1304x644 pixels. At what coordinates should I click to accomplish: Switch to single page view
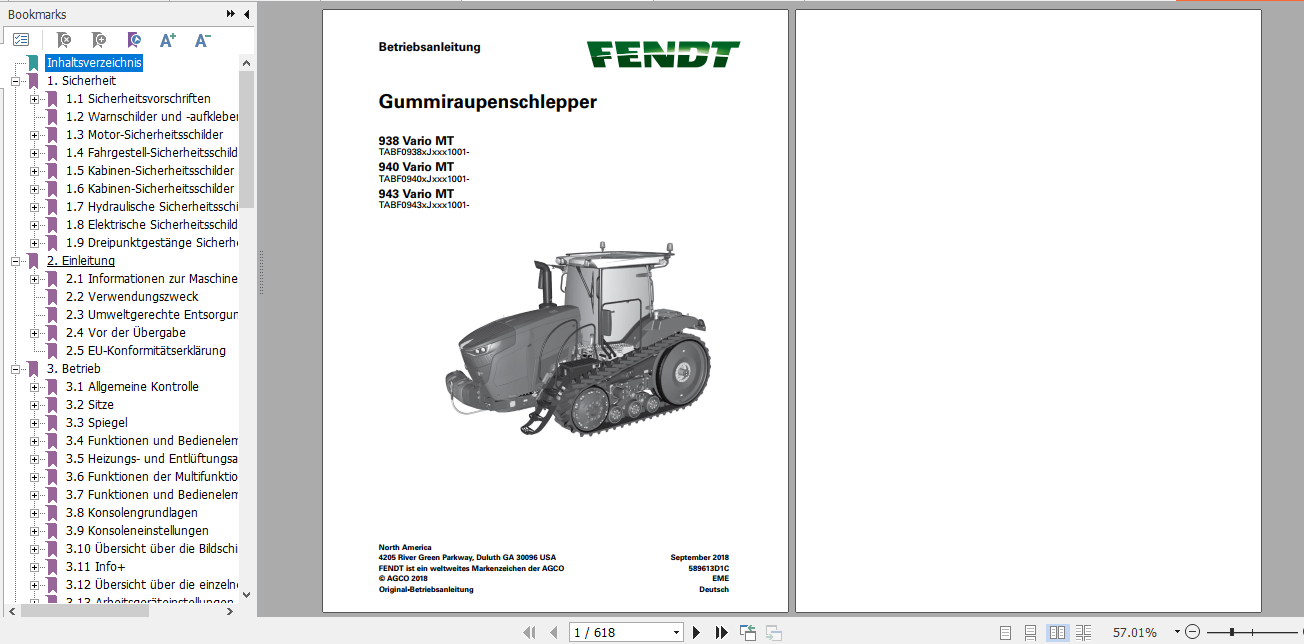click(x=1006, y=632)
